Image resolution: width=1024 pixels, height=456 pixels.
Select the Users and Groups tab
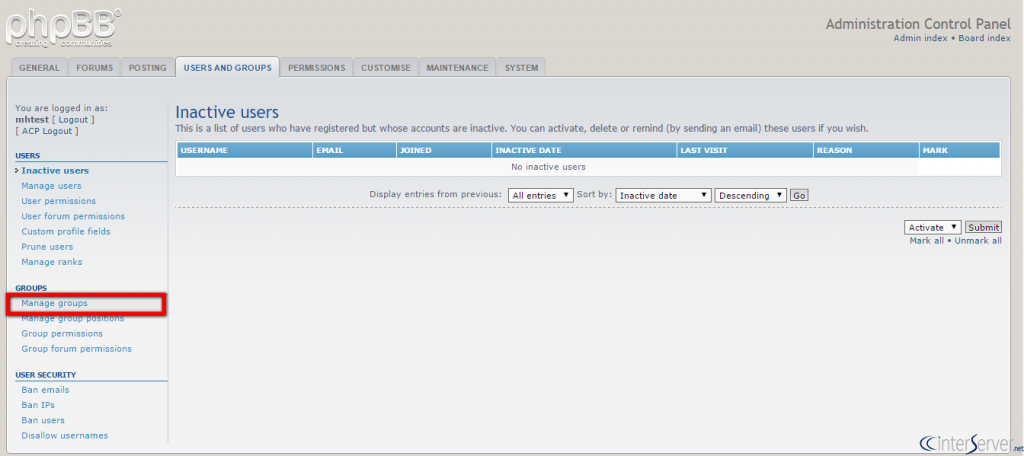coord(227,68)
